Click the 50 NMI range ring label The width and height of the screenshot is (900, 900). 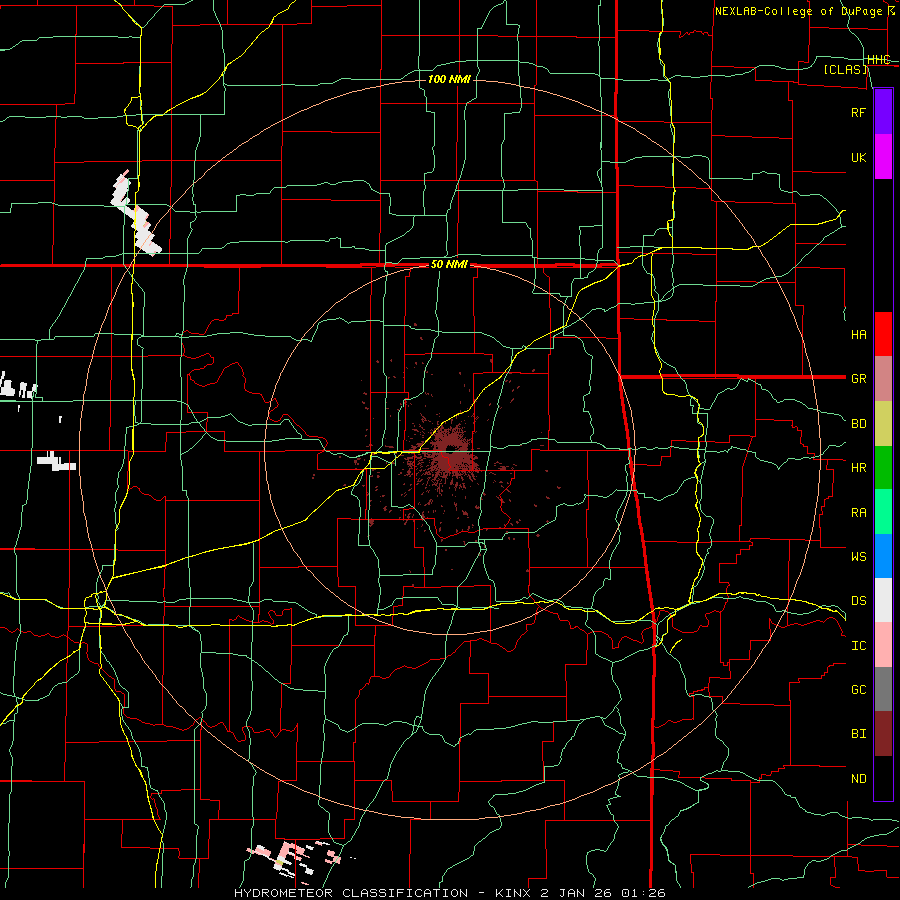[x=449, y=265]
